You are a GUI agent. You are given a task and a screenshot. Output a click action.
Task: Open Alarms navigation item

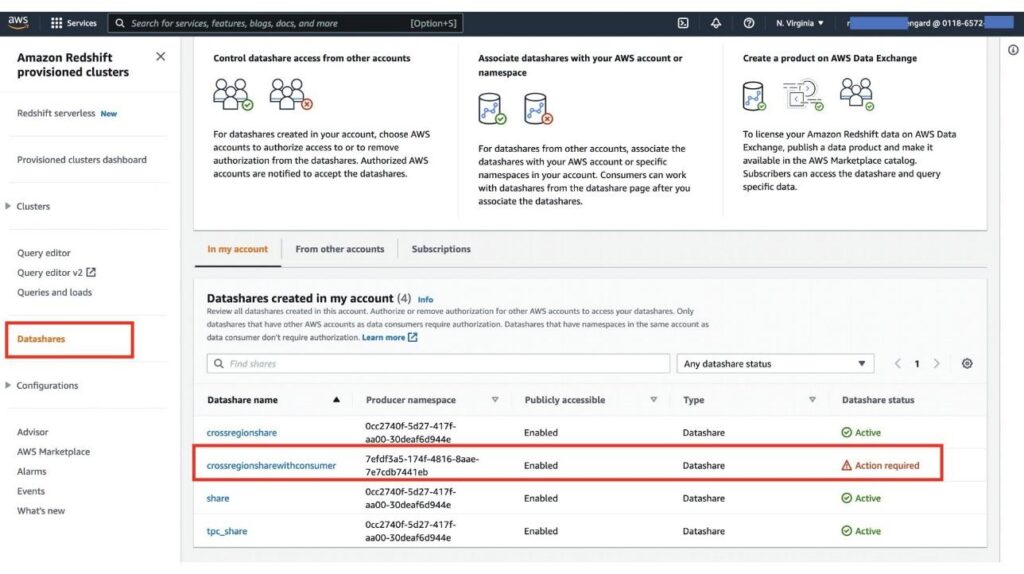(x=31, y=471)
